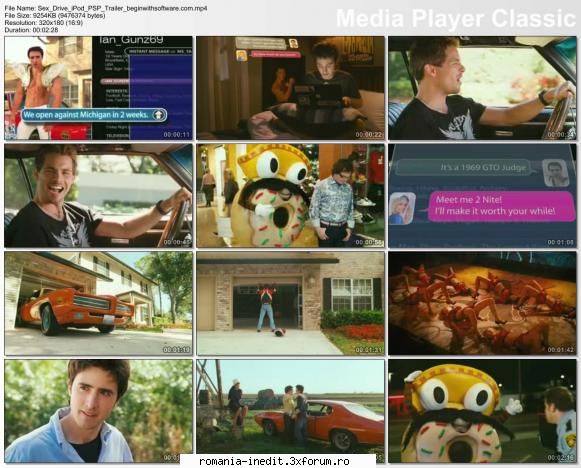Image resolution: width=581 pixels, height=468 pixels.
Task: Select the thumbnail of the boy with a laptop at 00:00:22
Action: 290,88
